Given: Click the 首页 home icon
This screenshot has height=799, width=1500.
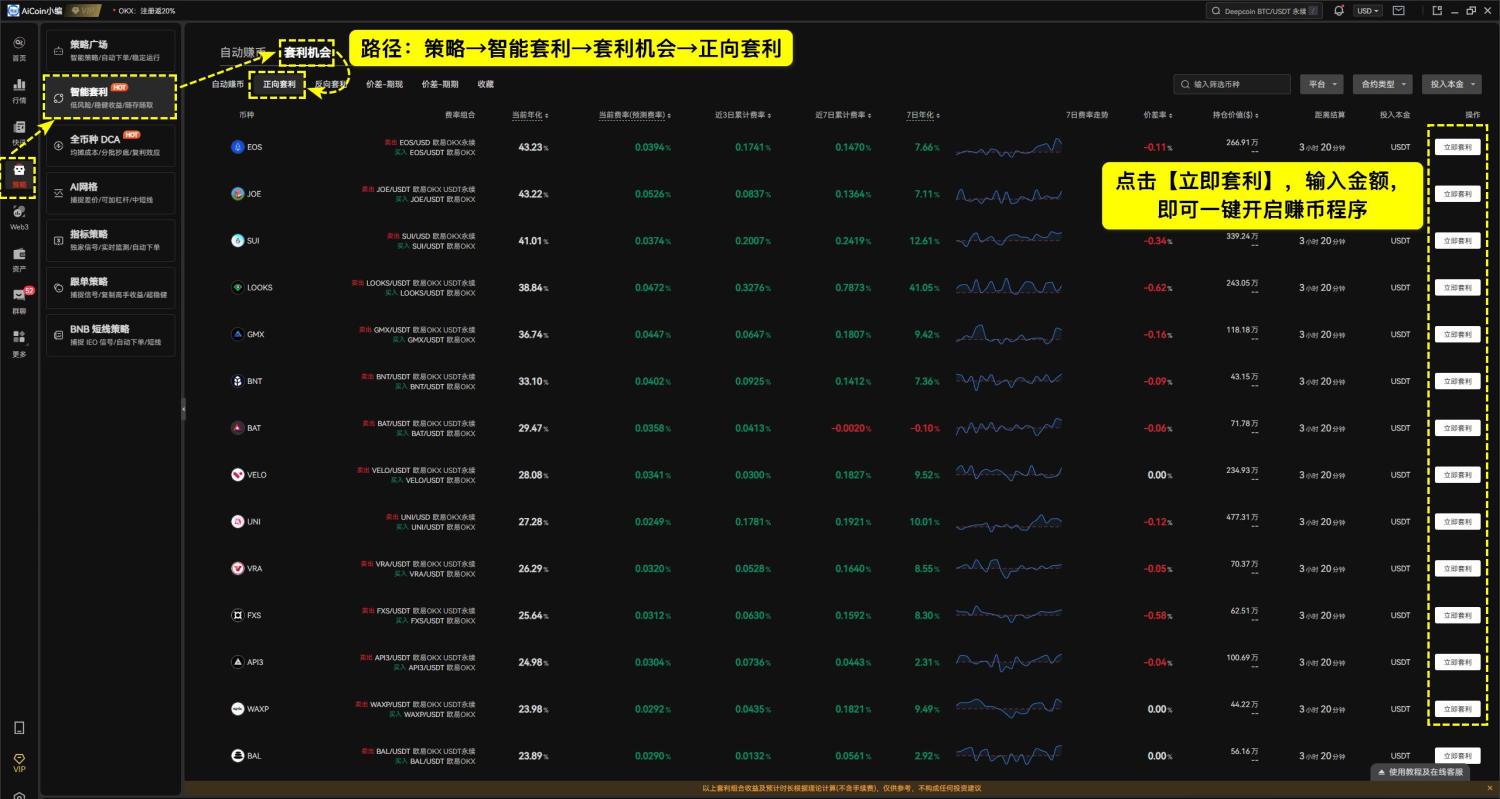Looking at the screenshot, I should point(19,47).
